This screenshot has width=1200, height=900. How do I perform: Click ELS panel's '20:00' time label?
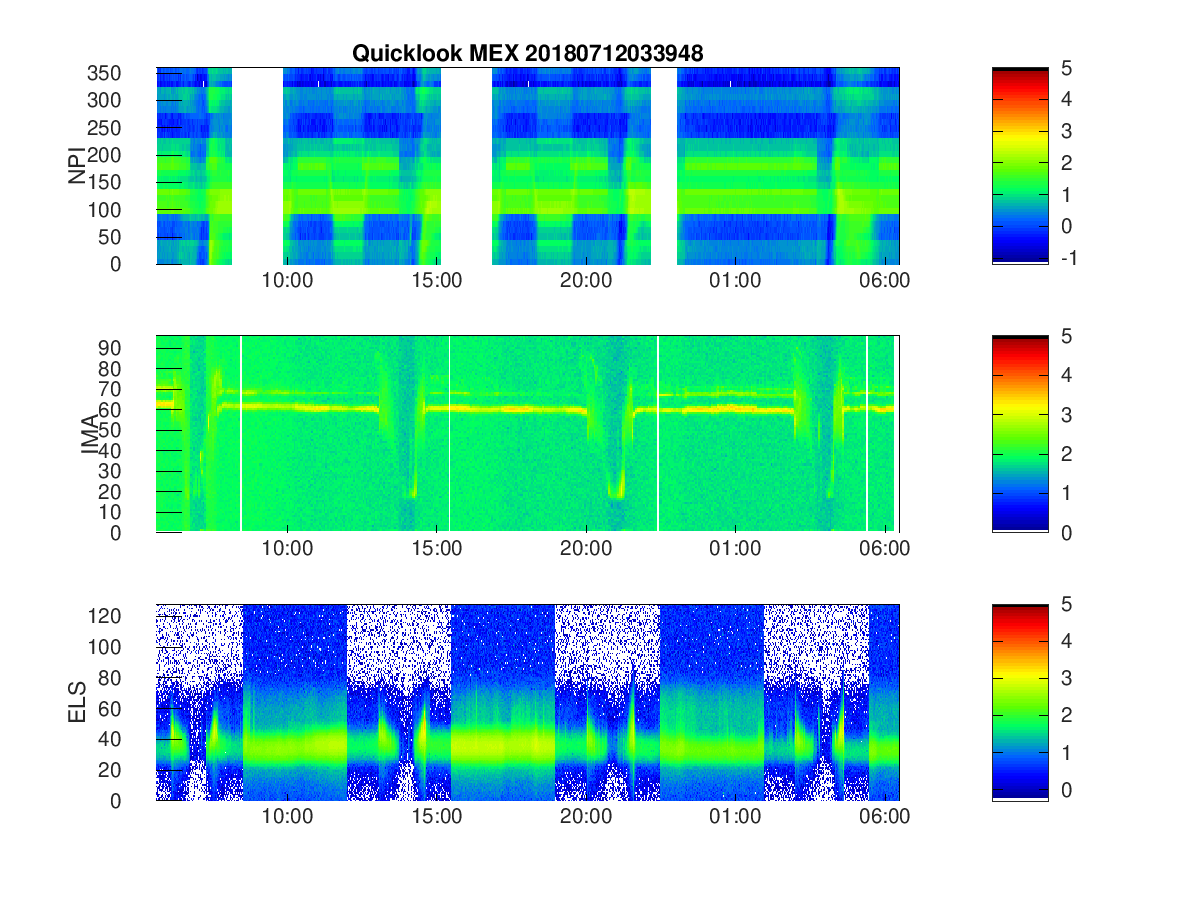[586, 817]
